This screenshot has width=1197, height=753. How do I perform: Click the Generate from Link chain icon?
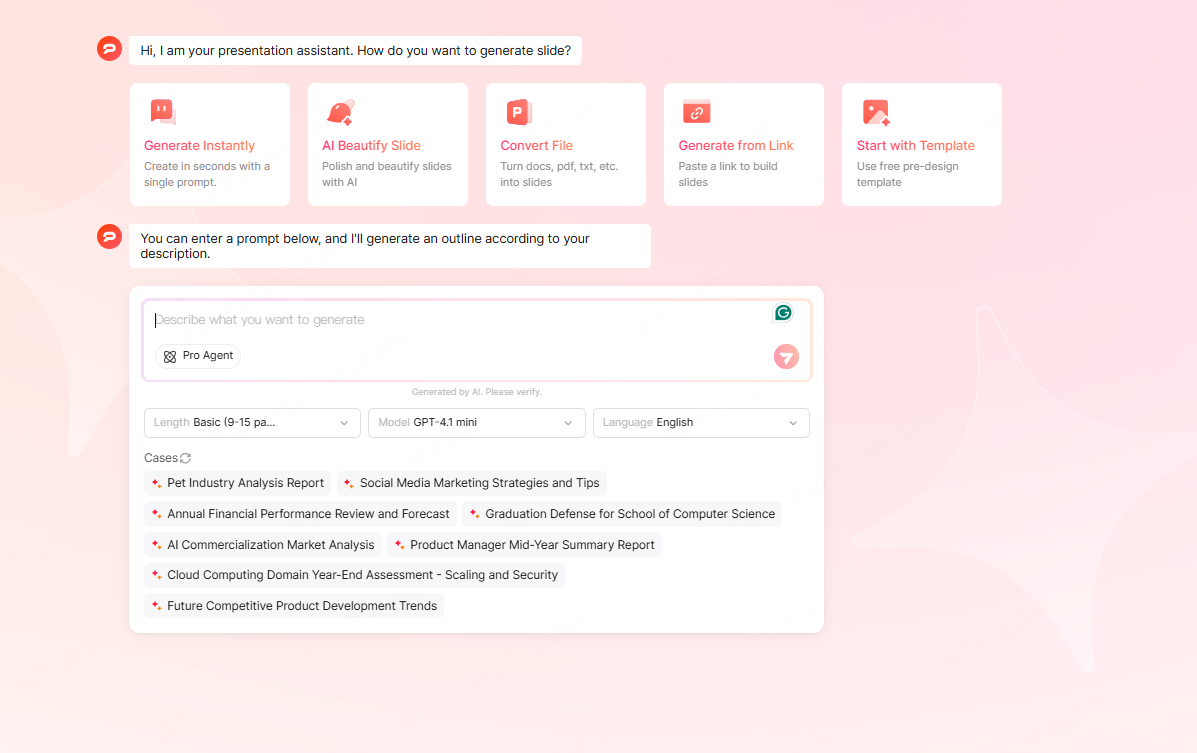[695, 111]
